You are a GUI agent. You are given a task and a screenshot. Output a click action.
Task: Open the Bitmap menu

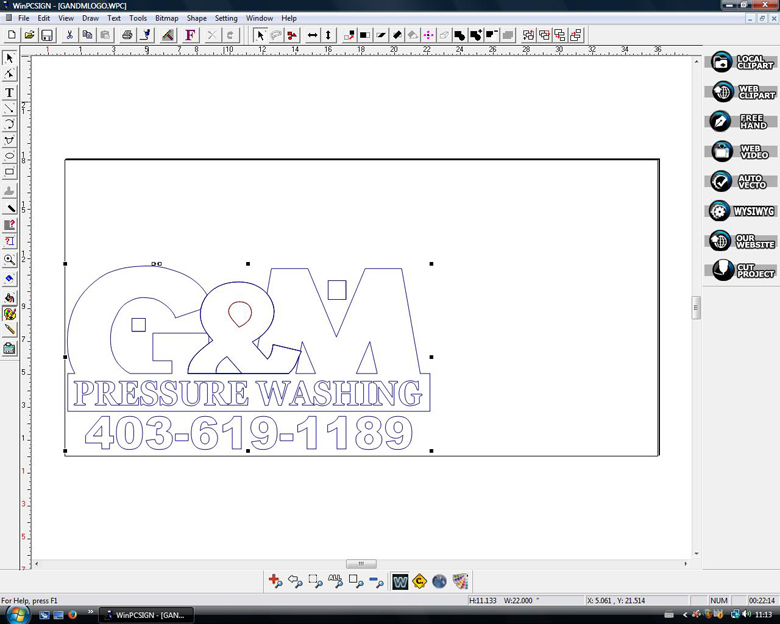pyautogui.click(x=167, y=18)
